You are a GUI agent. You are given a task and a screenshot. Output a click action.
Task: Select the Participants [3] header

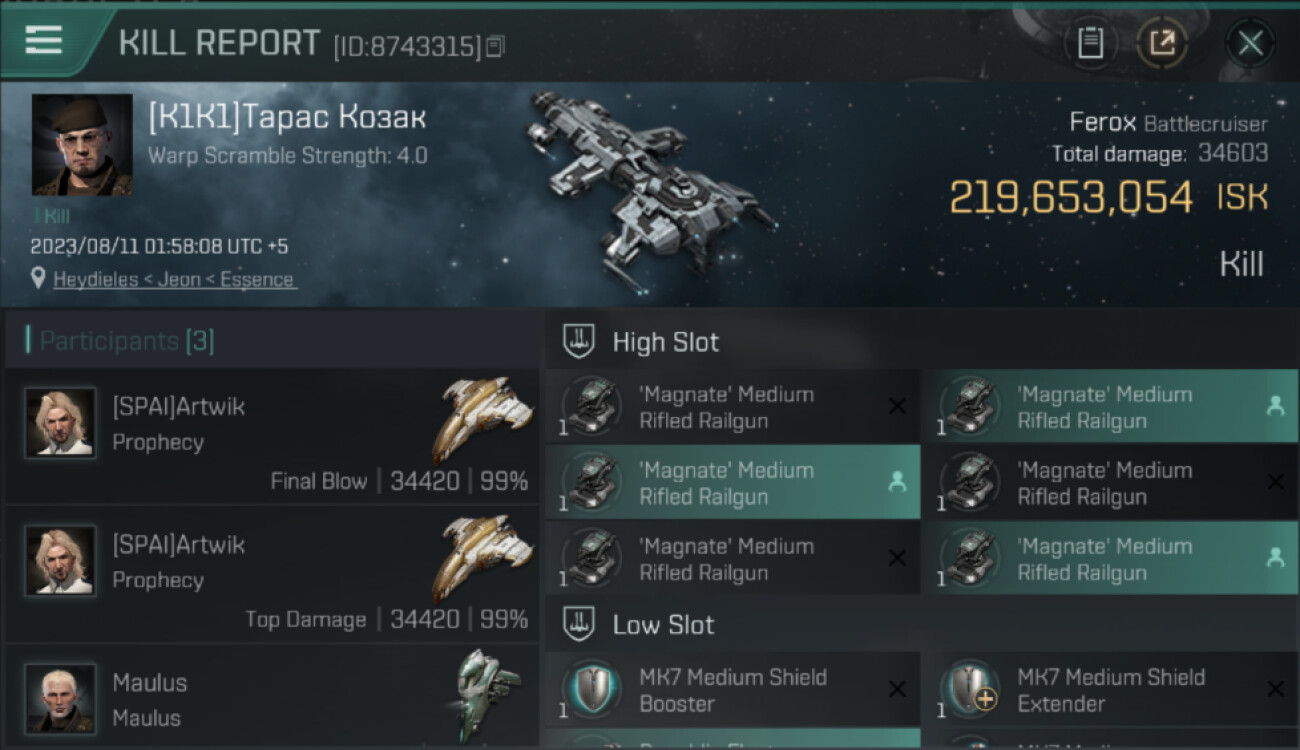[126, 341]
